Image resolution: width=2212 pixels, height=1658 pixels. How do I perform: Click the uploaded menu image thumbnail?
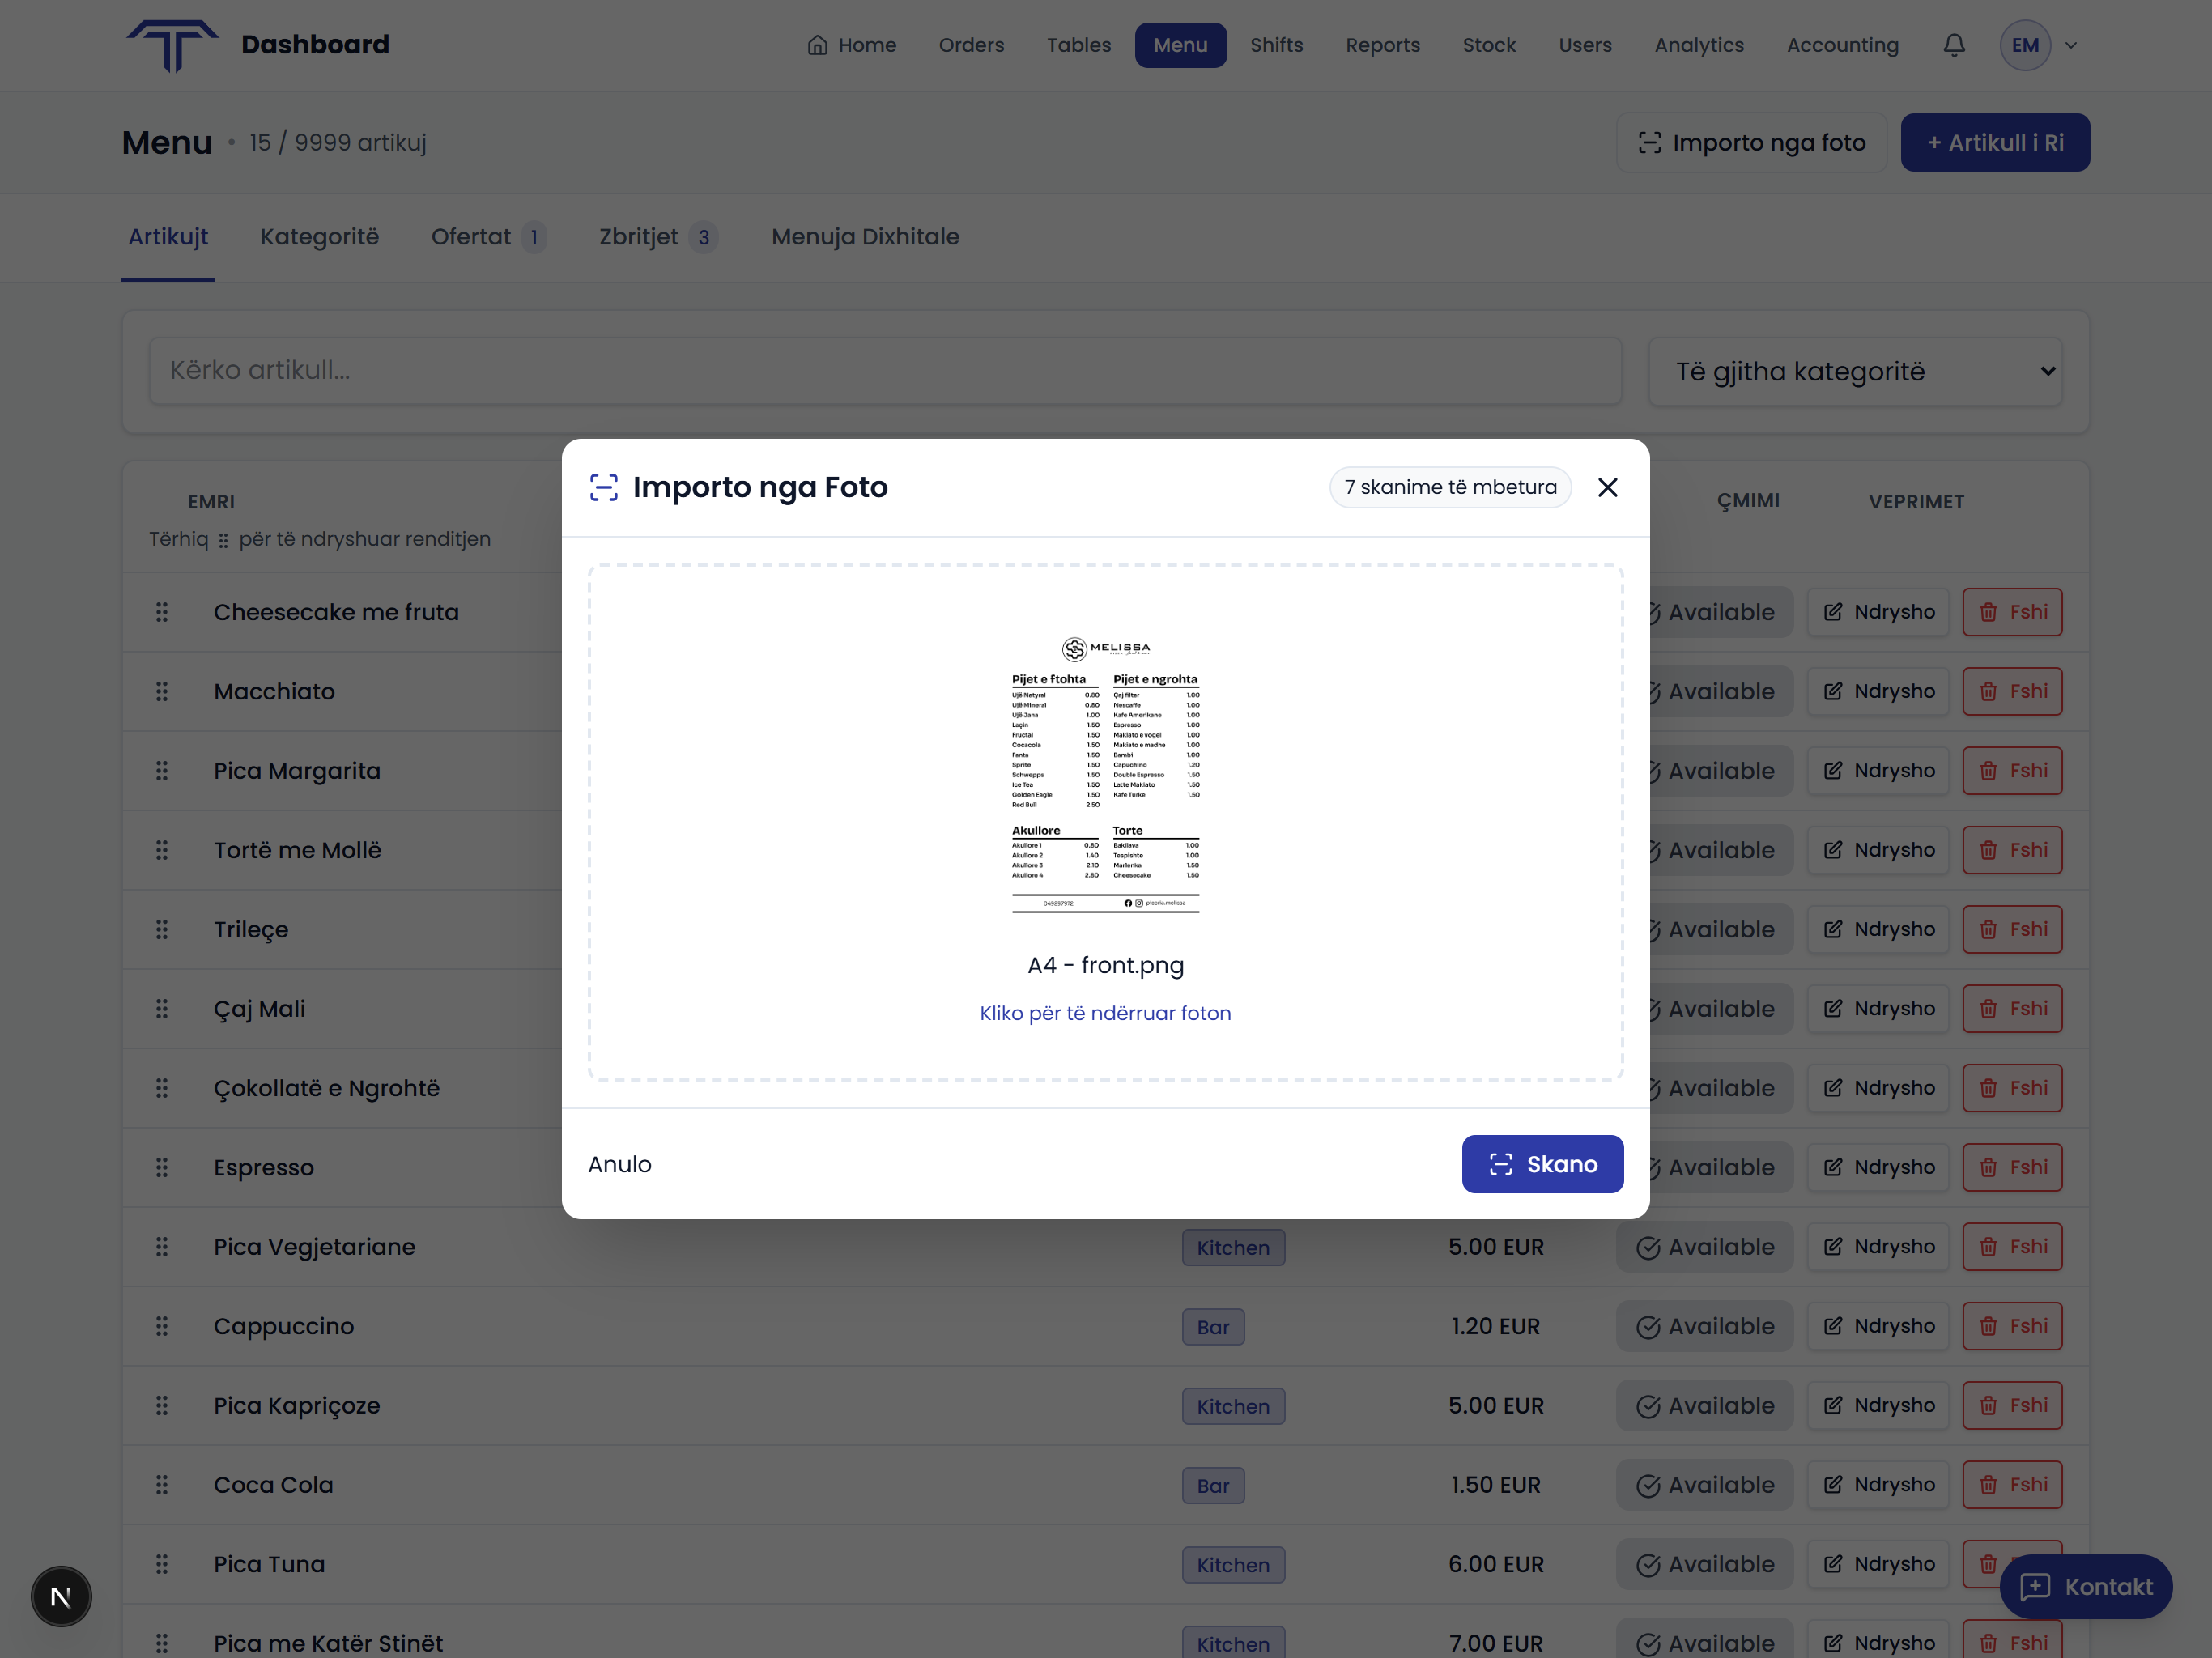pos(1105,775)
